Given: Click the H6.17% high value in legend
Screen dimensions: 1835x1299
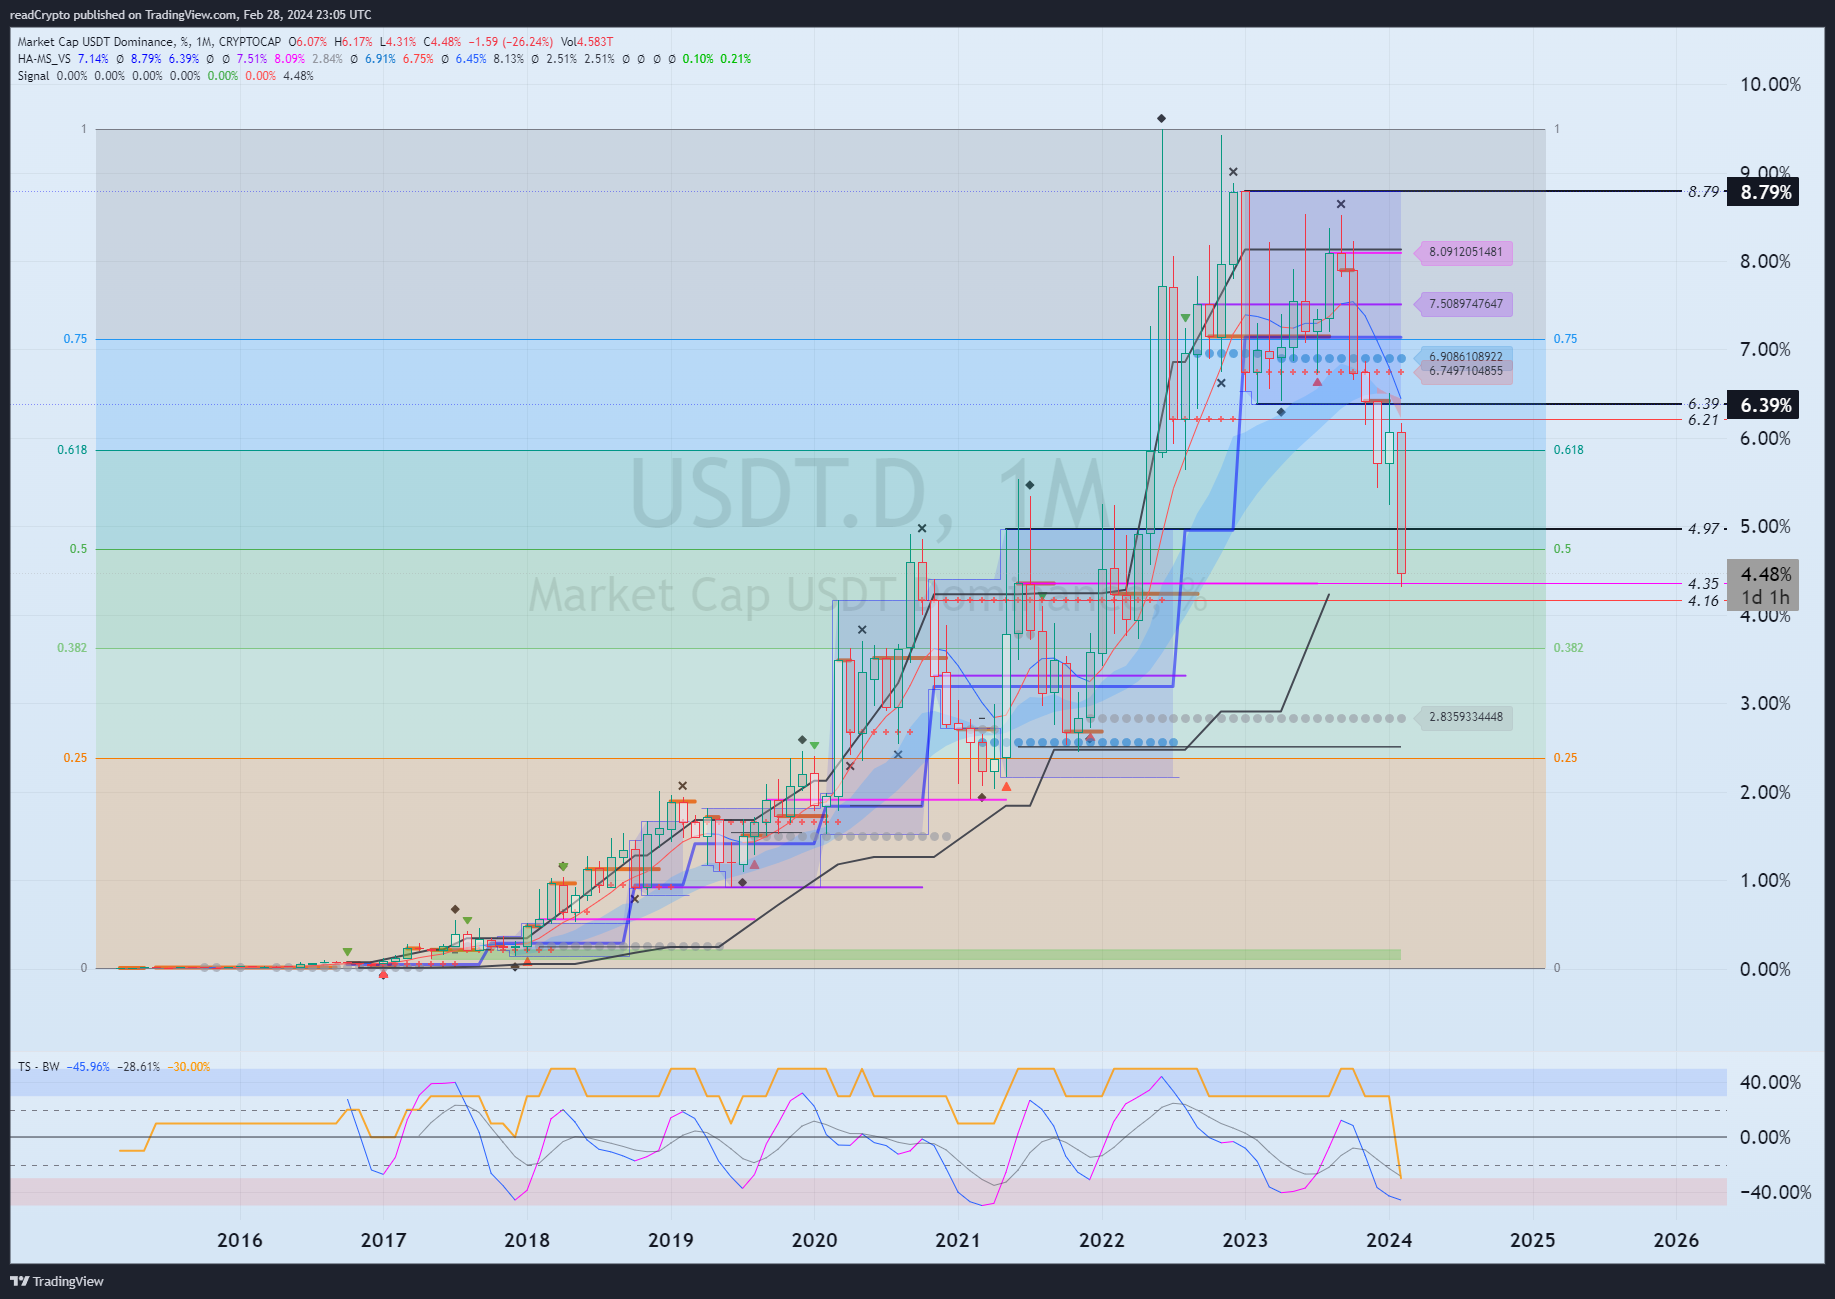Looking at the screenshot, I should (353, 42).
